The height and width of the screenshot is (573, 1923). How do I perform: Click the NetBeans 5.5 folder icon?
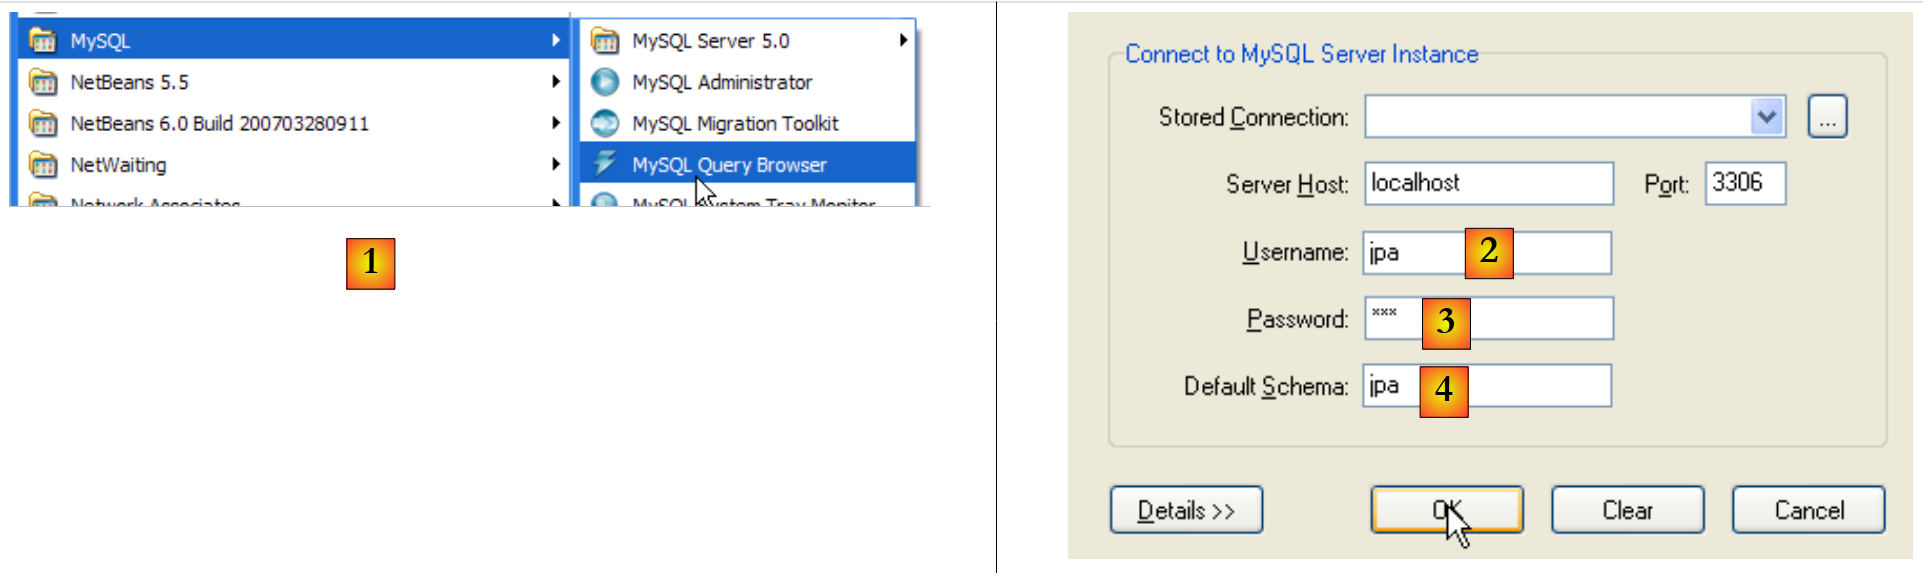pos(43,82)
